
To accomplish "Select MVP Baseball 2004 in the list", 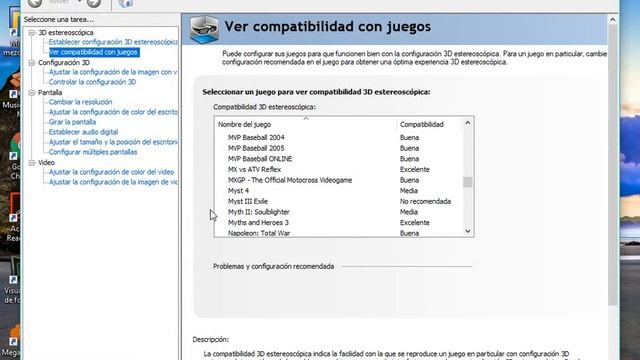I will [x=256, y=138].
